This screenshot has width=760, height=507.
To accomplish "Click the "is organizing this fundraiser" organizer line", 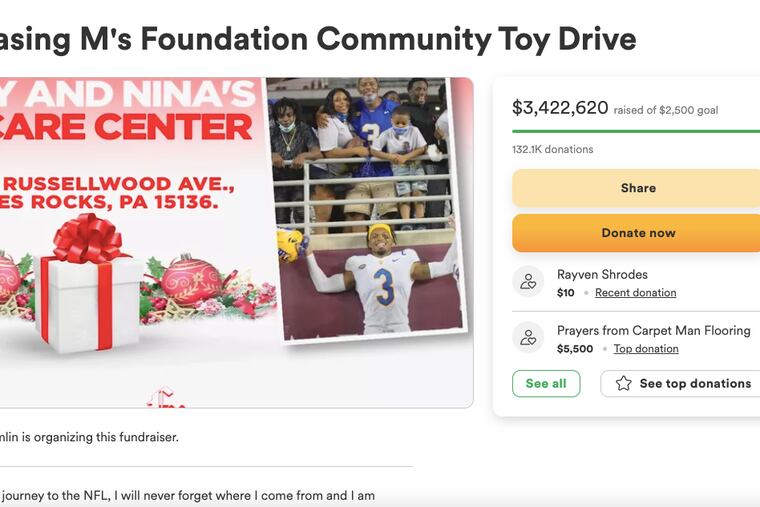I will (90, 437).
